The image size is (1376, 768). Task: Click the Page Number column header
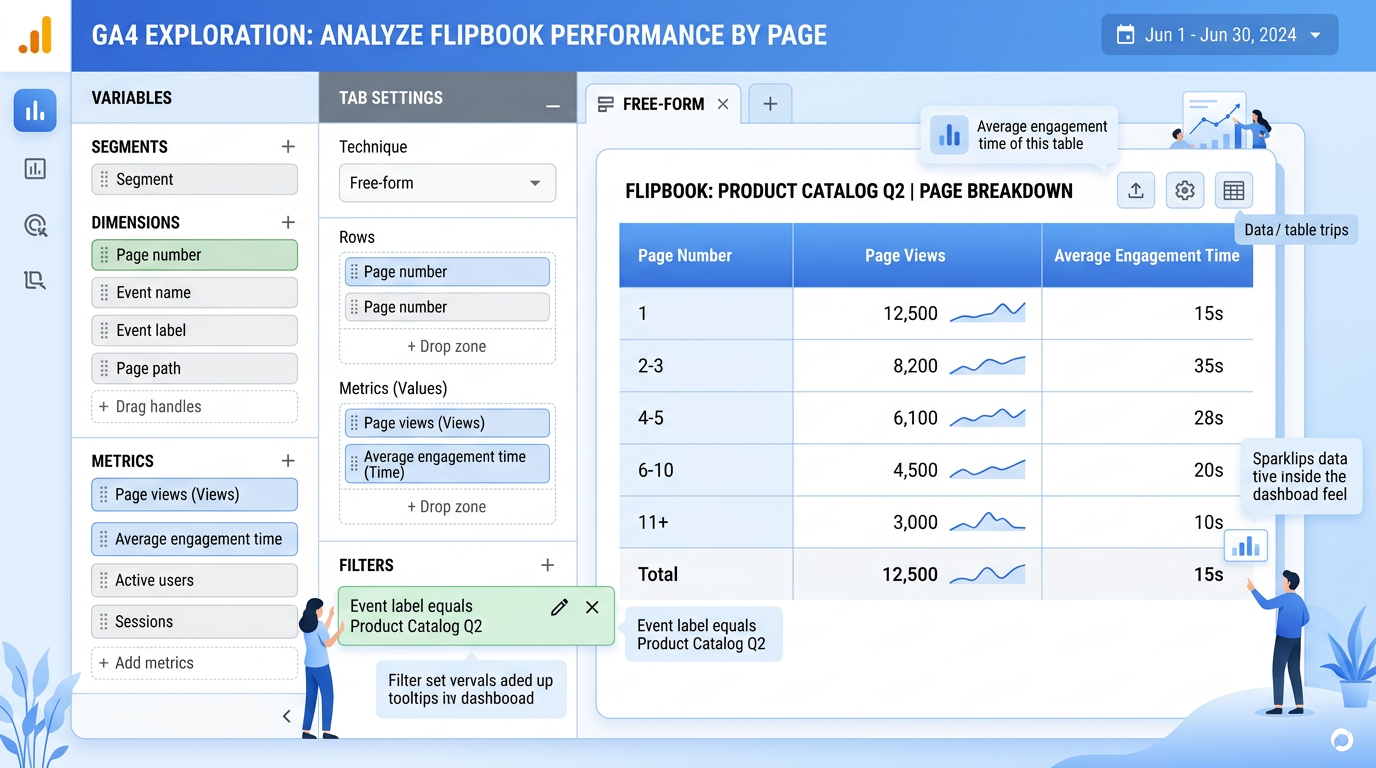click(706, 256)
